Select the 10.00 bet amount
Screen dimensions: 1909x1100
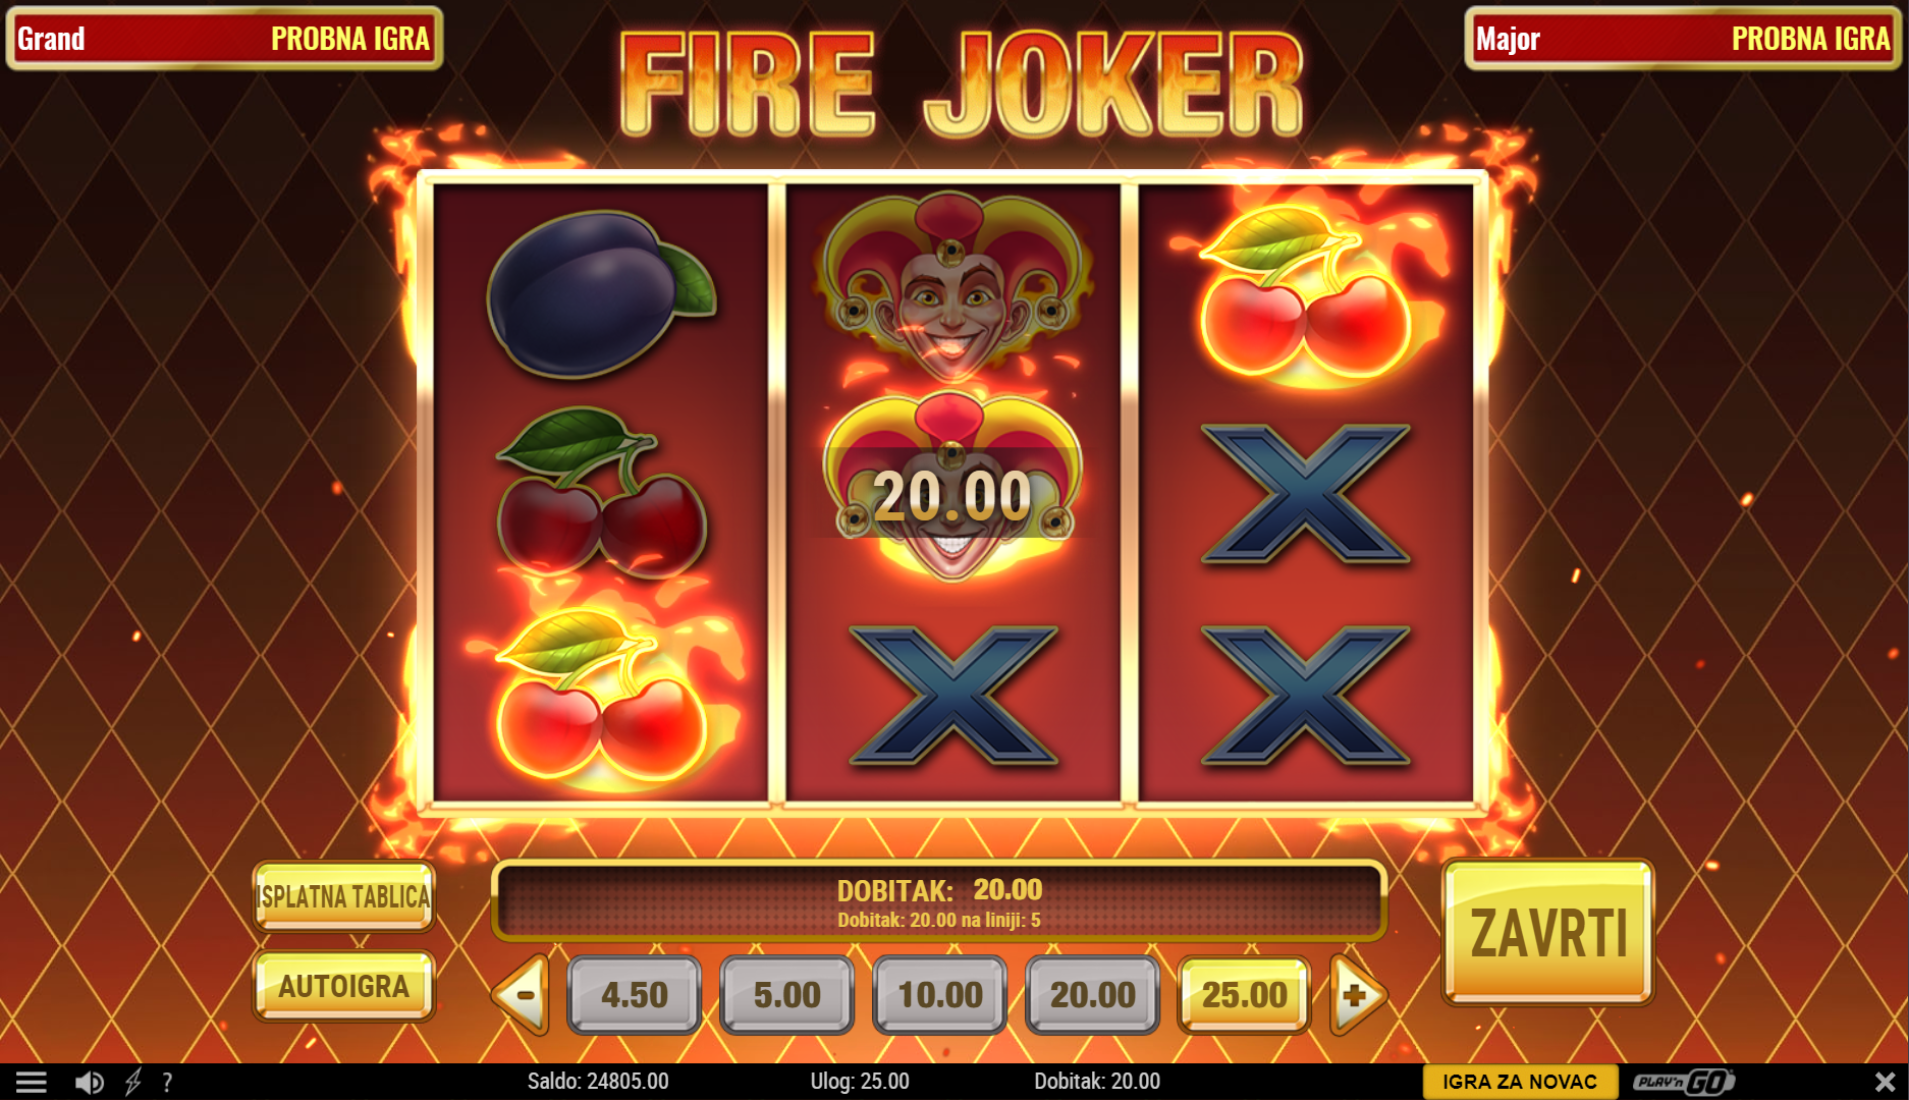pyautogui.click(x=940, y=995)
